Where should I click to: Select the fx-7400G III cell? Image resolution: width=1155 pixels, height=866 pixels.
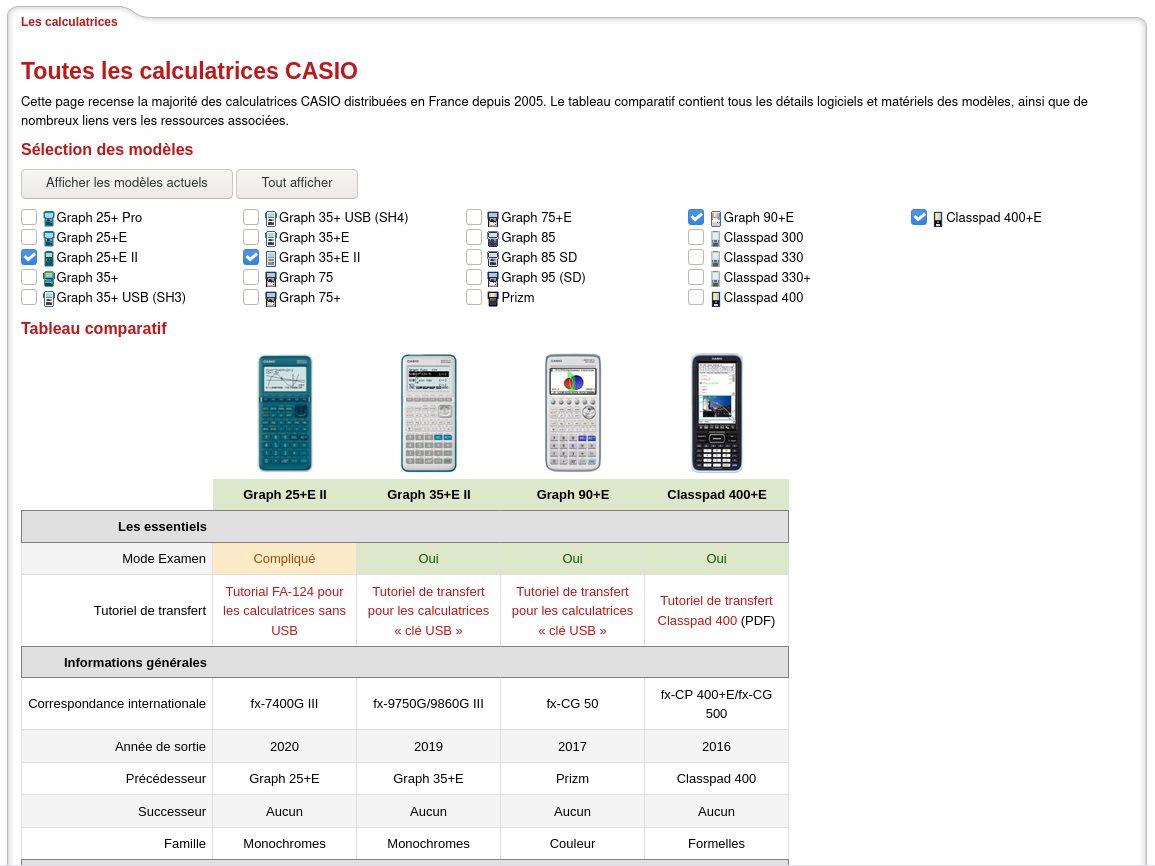pyautogui.click(x=284, y=704)
